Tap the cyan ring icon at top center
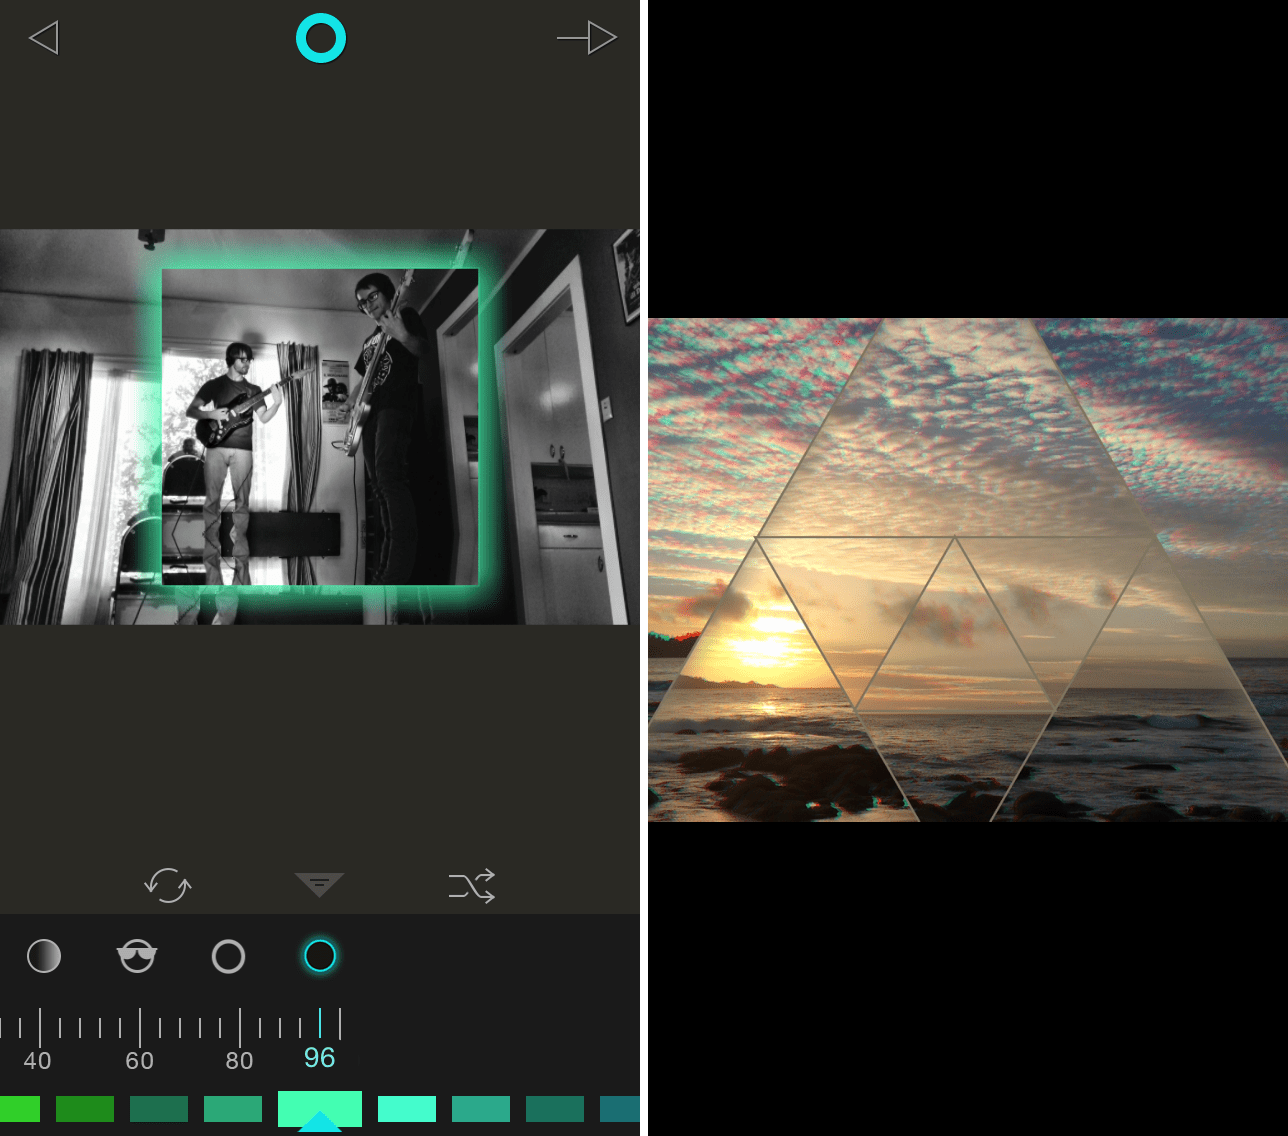1288x1136 pixels. click(321, 38)
